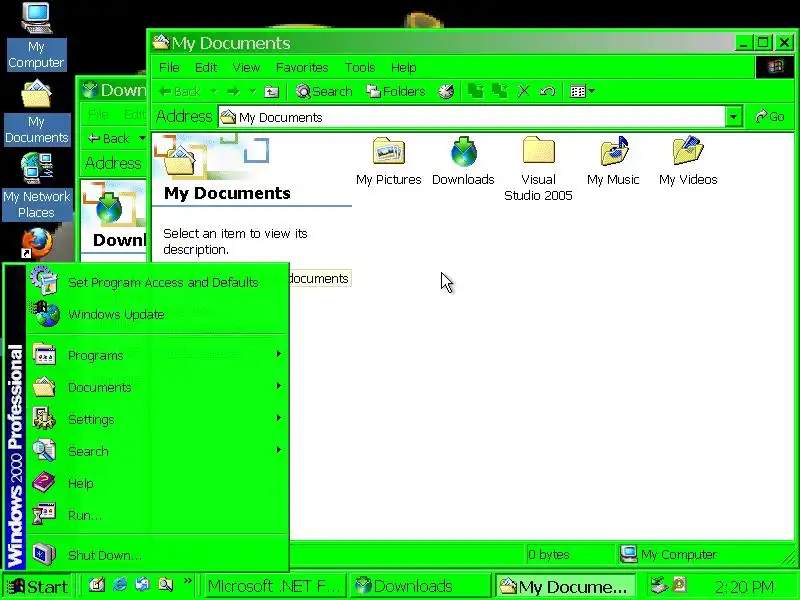Select Shut Down... in the Start menu
Viewport: 800px width, 600px height.
coord(157,555)
